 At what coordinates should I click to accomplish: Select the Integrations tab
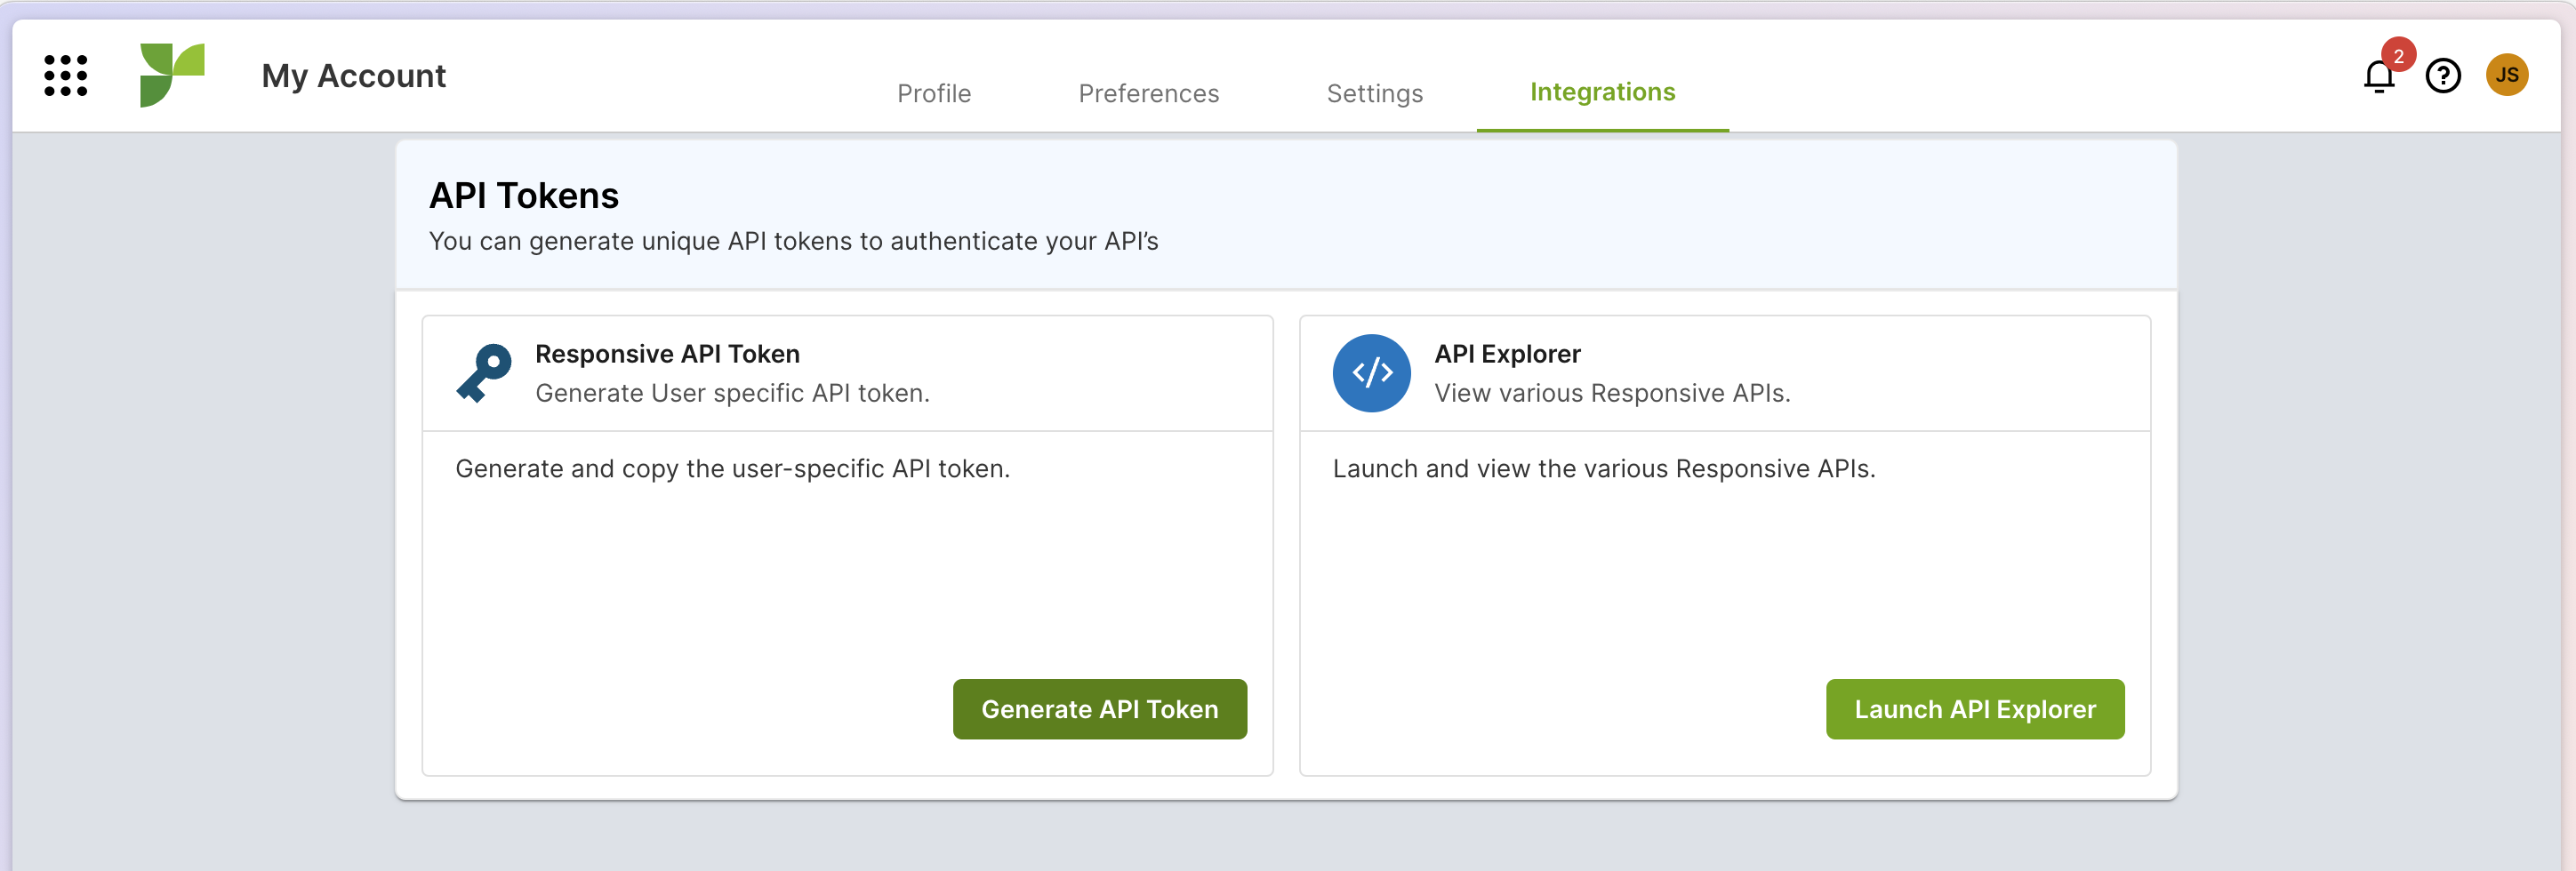[1602, 92]
